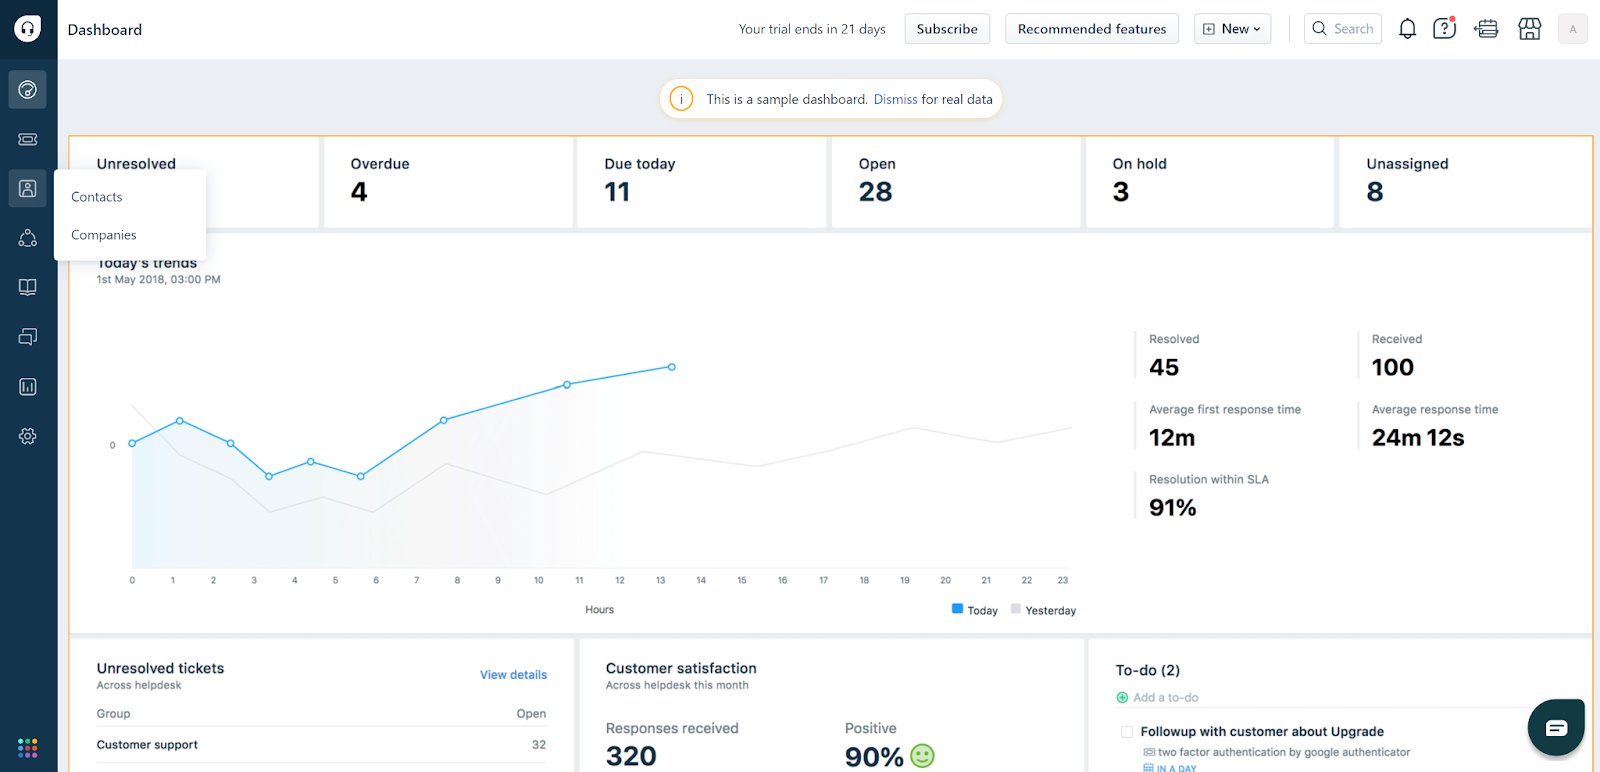Image resolution: width=1600 pixels, height=772 pixels.
Task: Open the marketplace store icon
Action: point(1529,29)
